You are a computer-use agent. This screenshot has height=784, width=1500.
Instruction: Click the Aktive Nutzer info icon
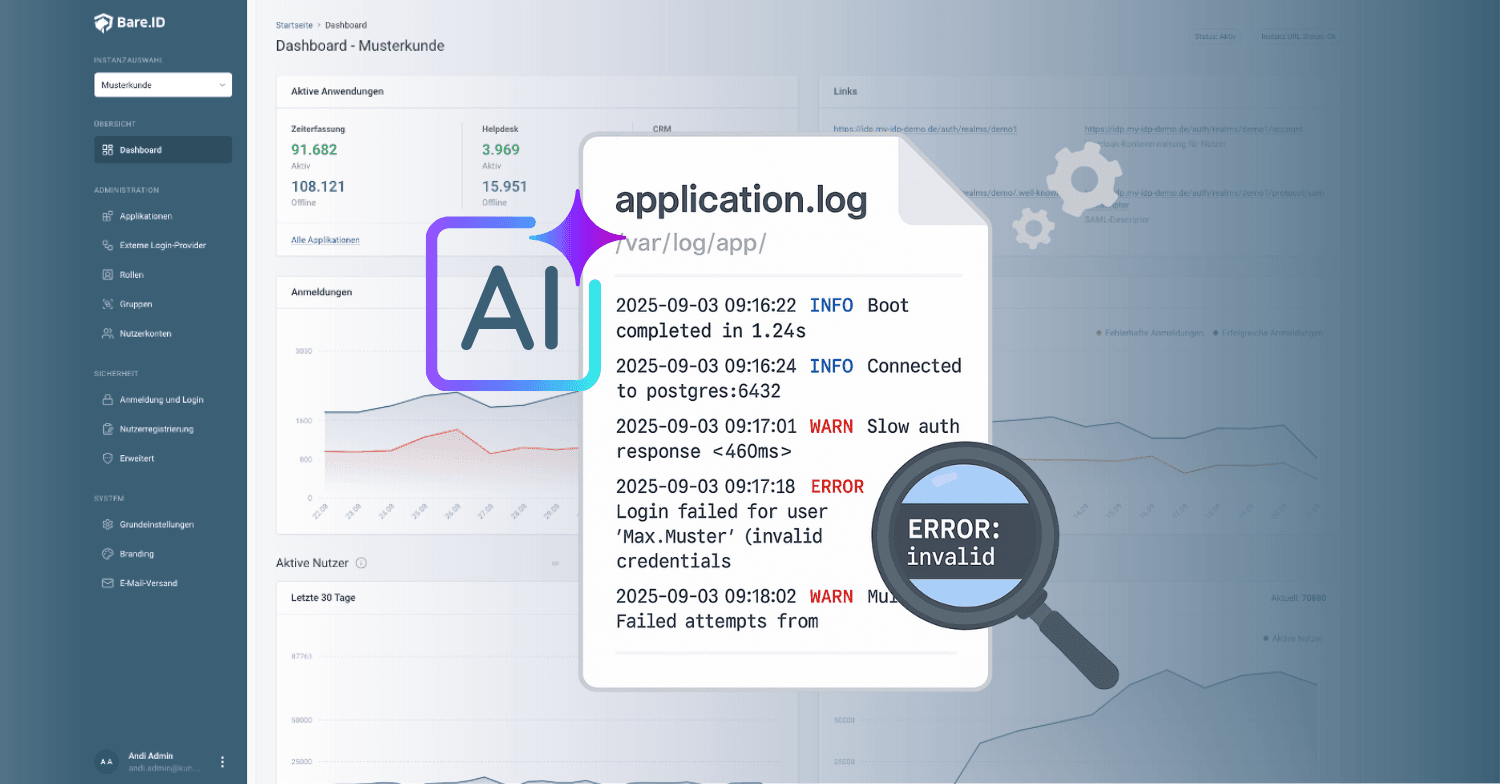[361, 563]
